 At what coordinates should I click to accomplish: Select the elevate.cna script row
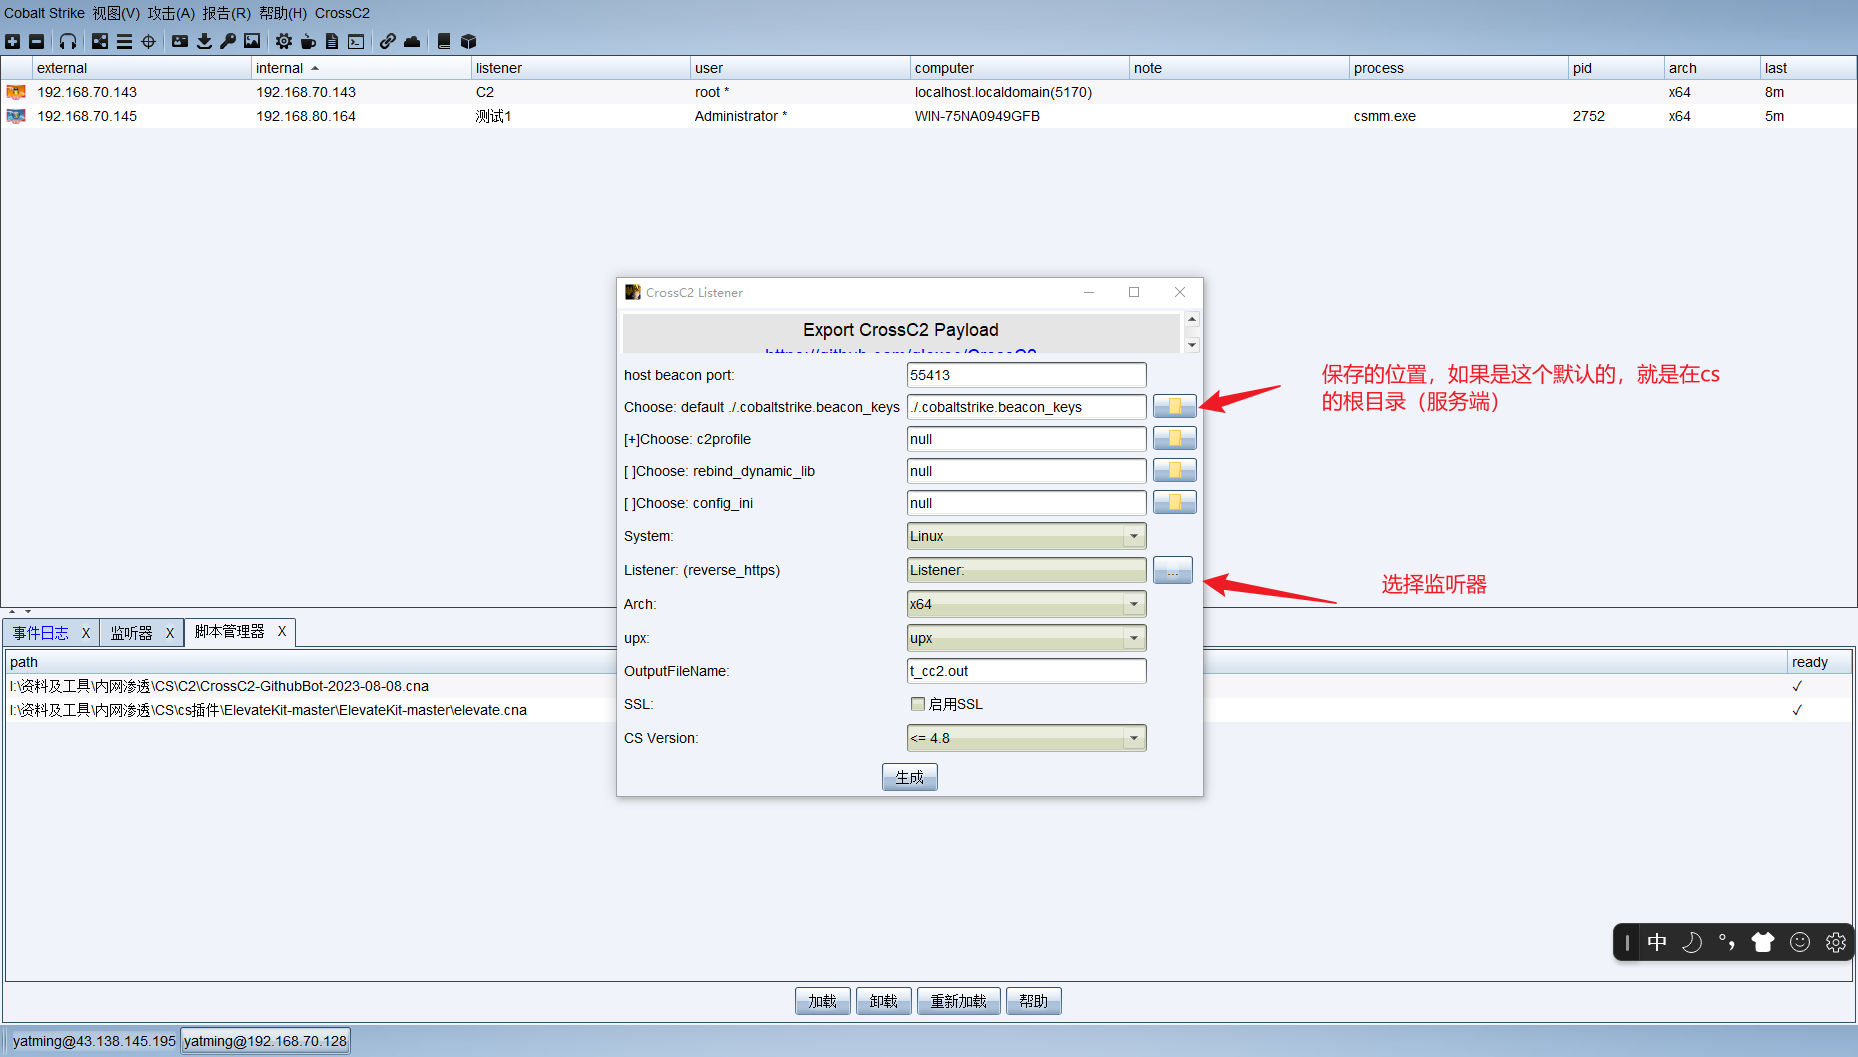929,710
